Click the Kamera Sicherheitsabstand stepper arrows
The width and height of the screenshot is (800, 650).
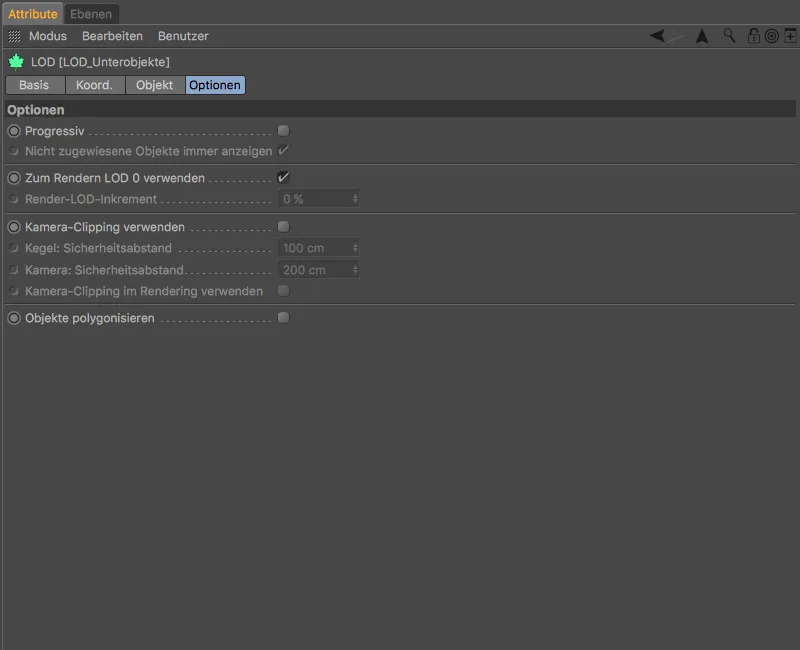[x=355, y=269]
